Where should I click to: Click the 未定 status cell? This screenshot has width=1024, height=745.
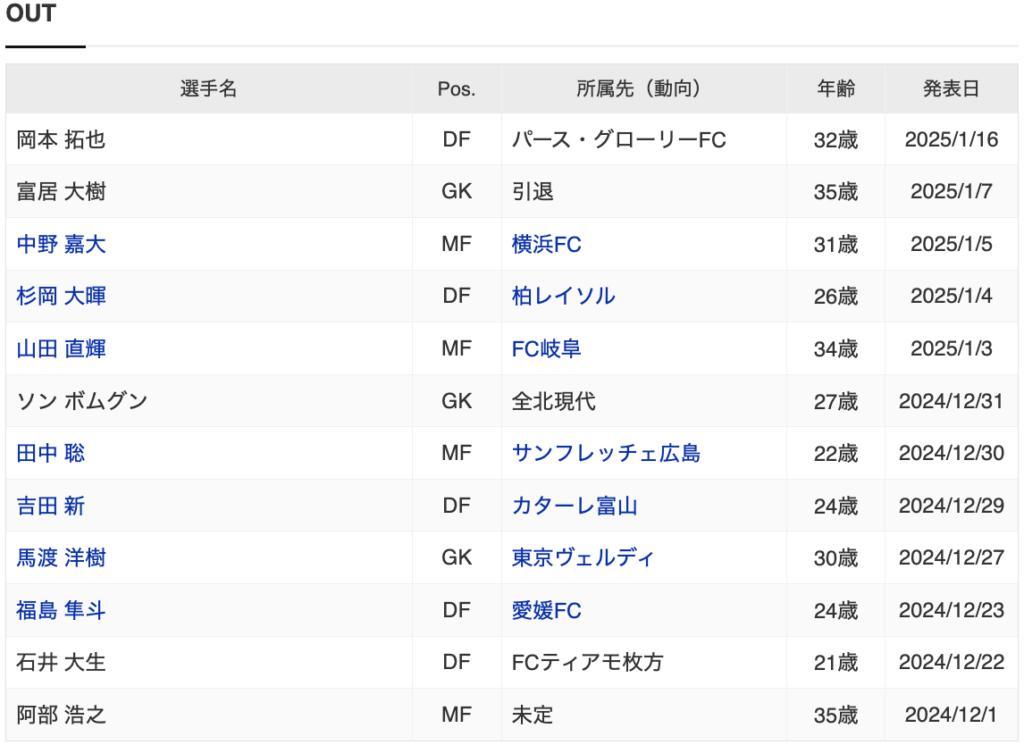point(533,715)
